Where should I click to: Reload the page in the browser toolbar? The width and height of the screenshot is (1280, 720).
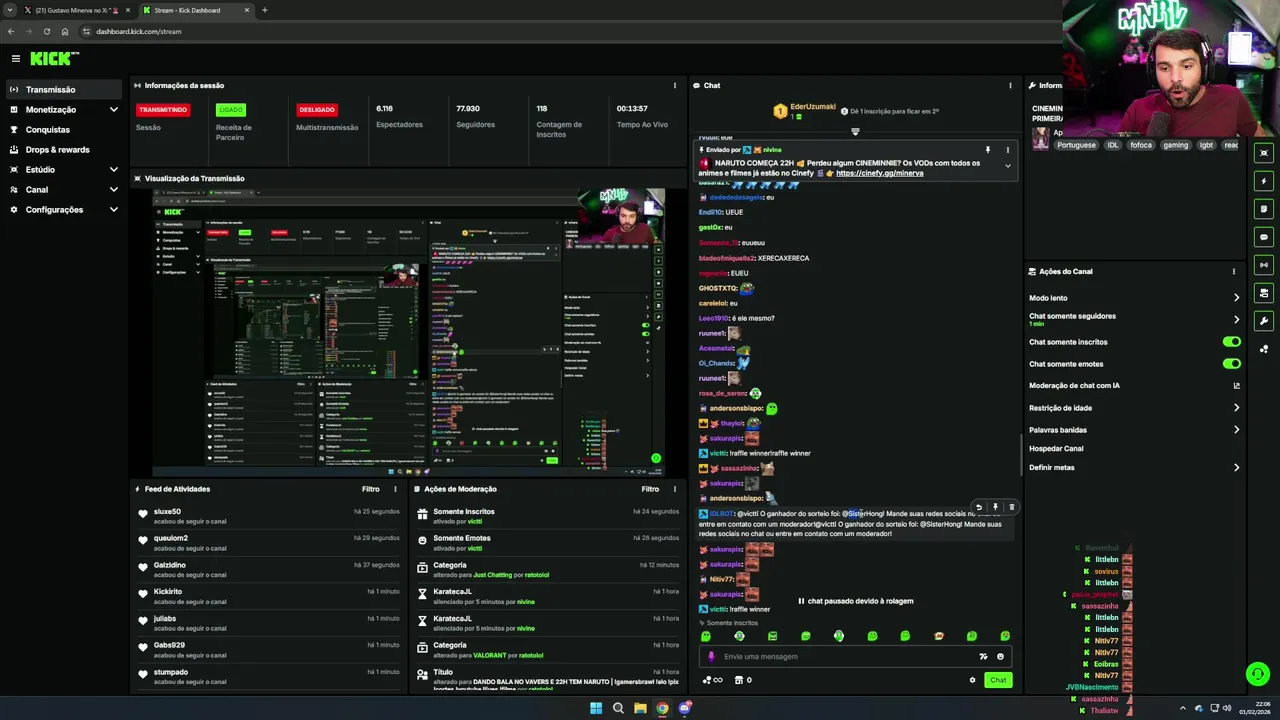pos(46,31)
